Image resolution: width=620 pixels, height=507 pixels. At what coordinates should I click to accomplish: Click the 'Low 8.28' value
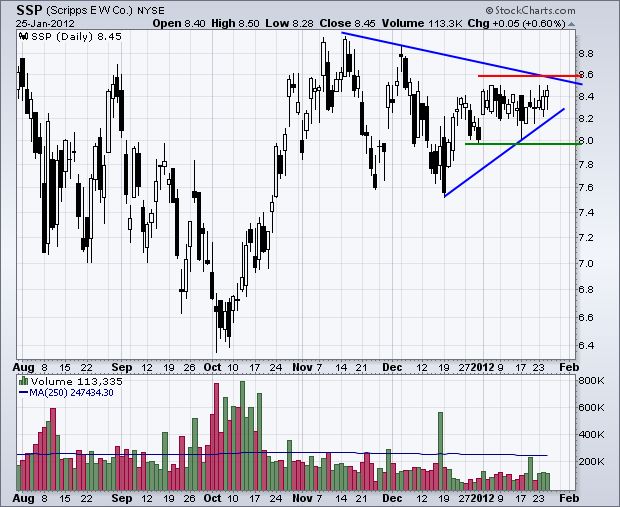[x=289, y=23]
